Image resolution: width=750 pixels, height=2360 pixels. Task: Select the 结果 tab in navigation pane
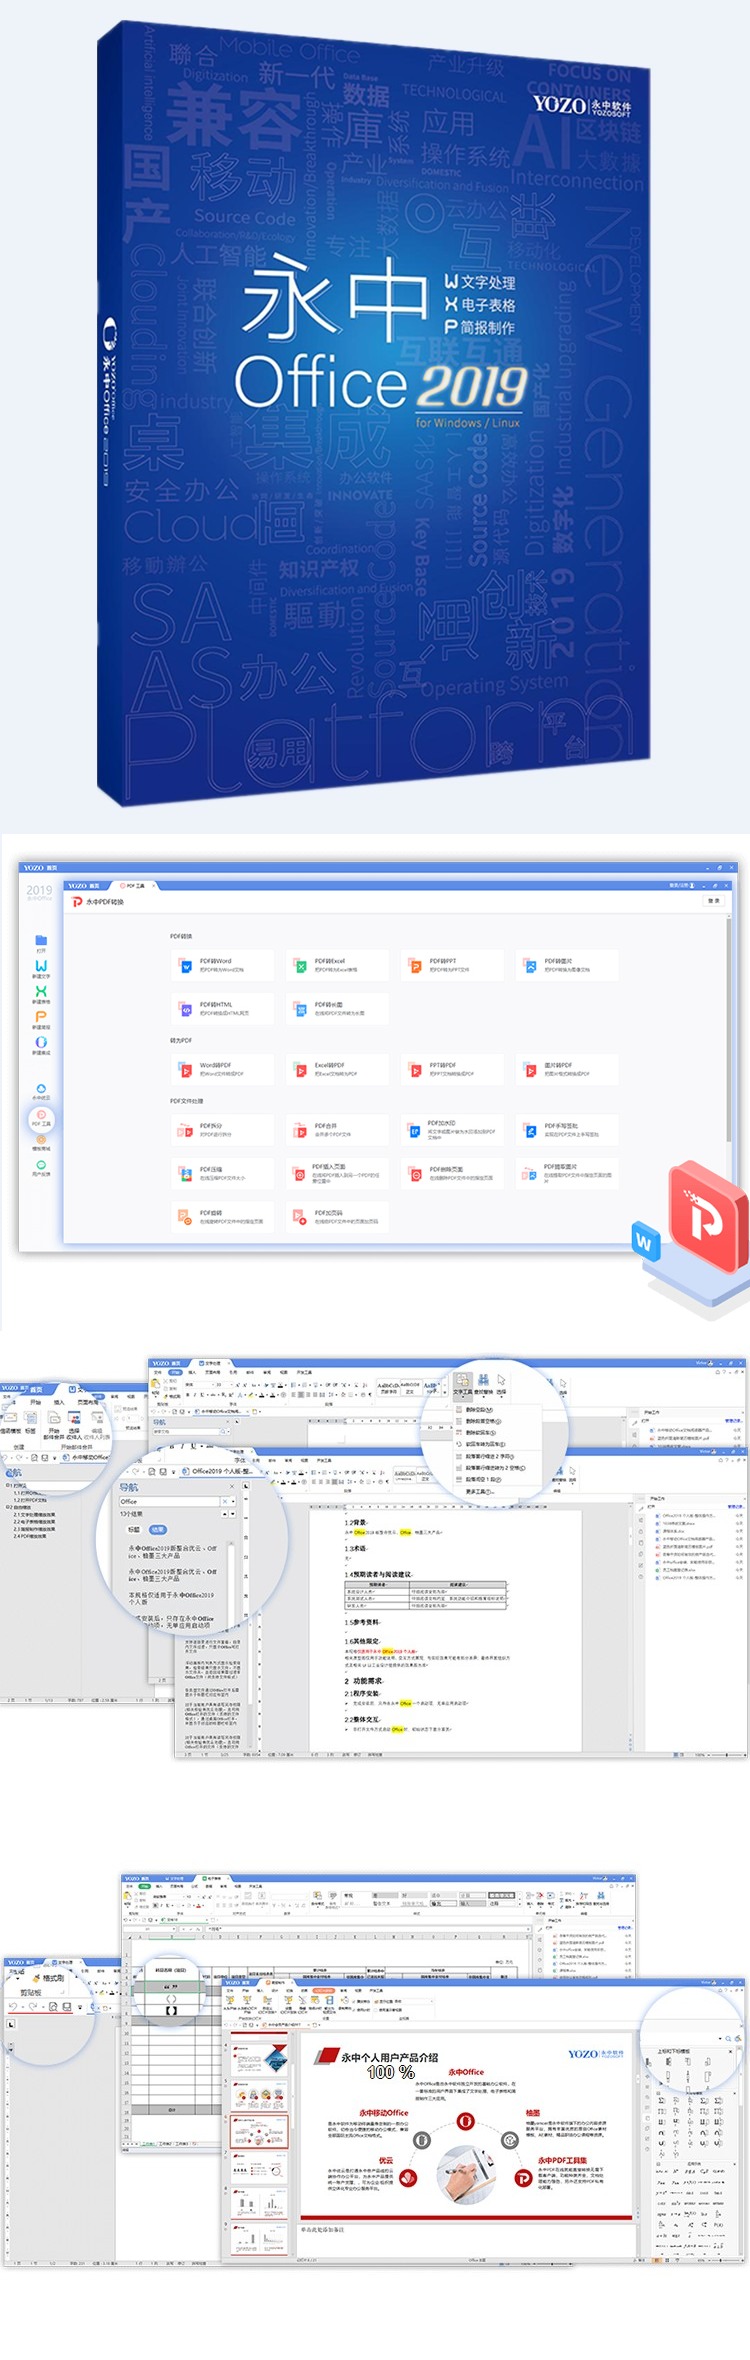pyautogui.click(x=158, y=1529)
